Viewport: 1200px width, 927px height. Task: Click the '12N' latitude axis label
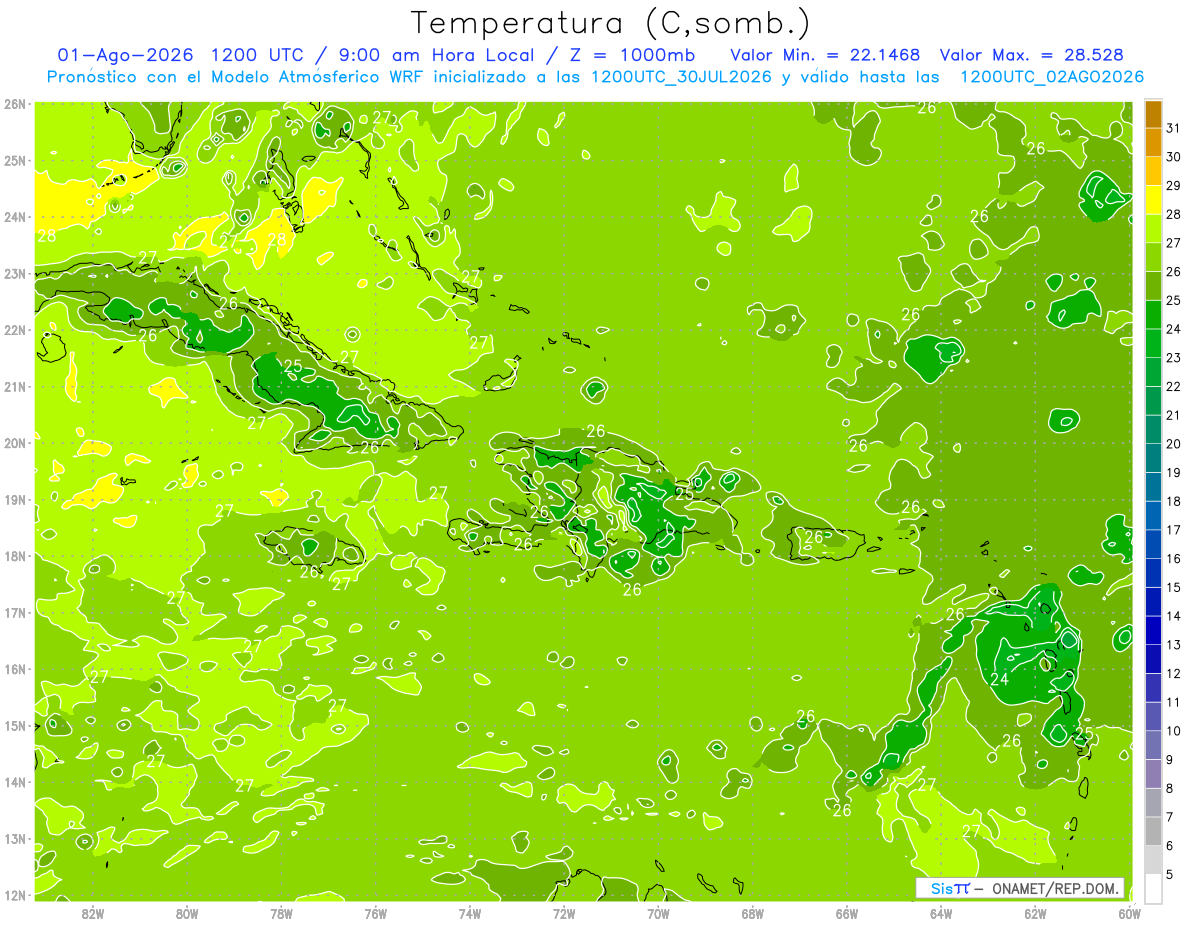click(x=15, y=894)
